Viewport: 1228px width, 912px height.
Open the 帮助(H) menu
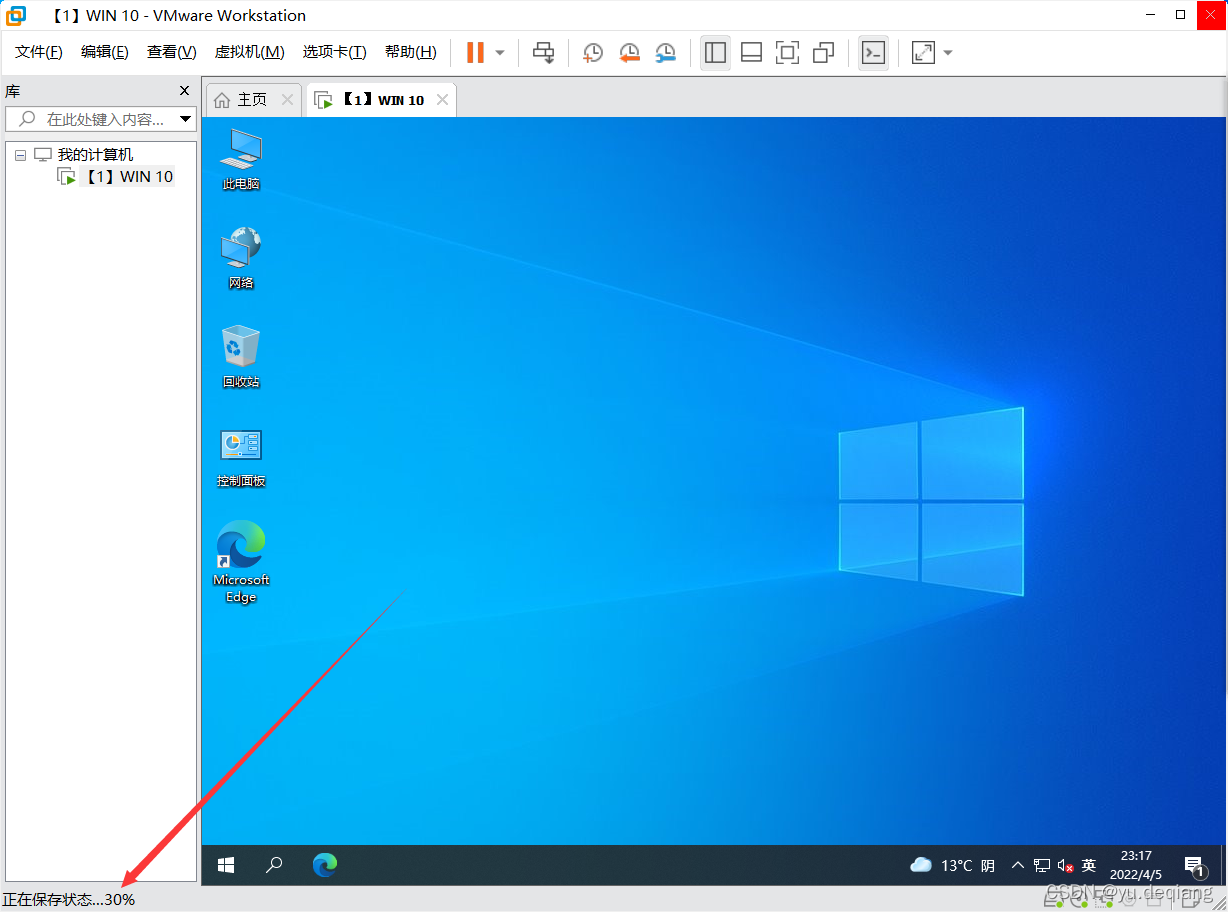(x=411, y=52)
